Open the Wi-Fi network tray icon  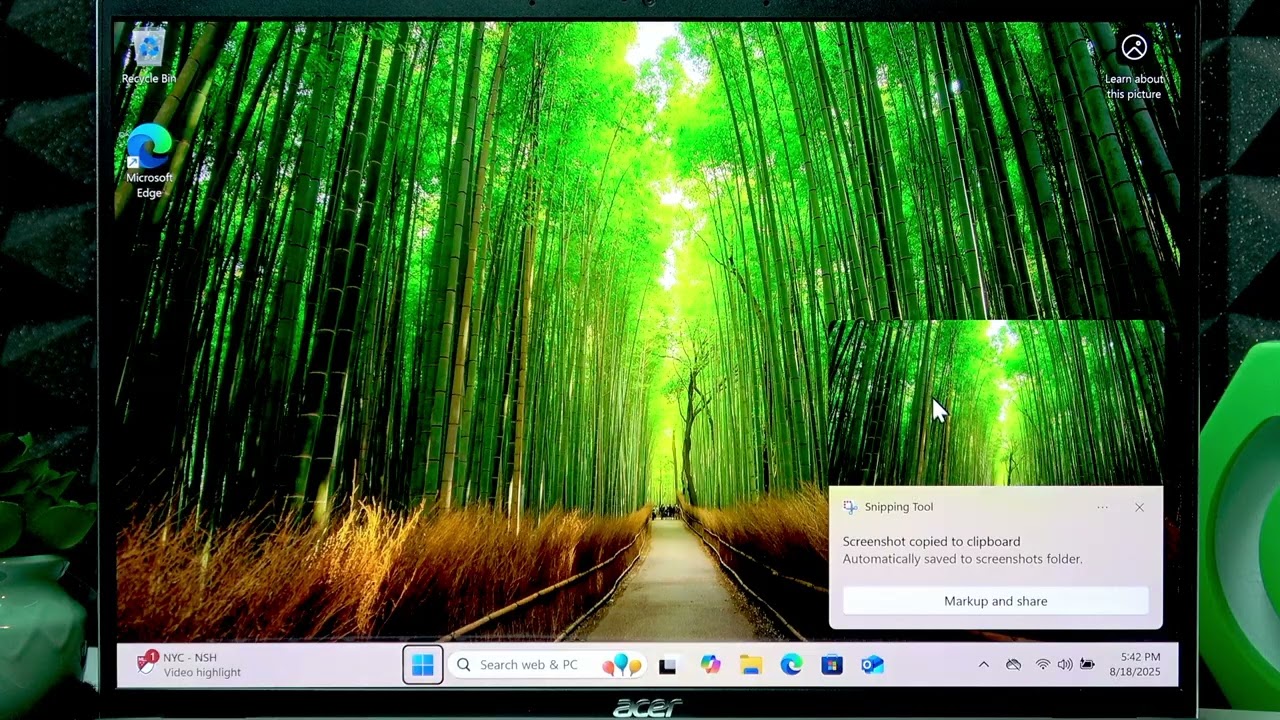pyautogui.click(x=1043, y=665)
